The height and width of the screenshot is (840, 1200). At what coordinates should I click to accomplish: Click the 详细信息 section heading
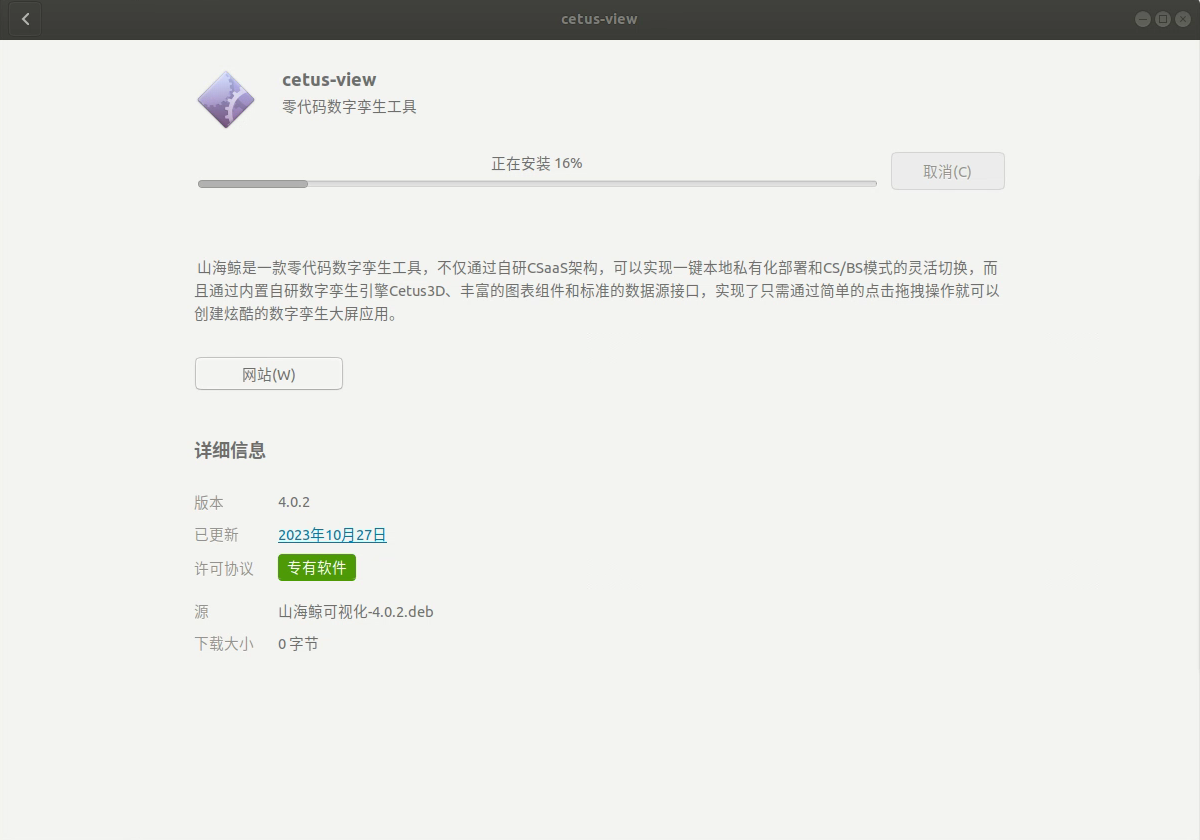click(230, 450)
